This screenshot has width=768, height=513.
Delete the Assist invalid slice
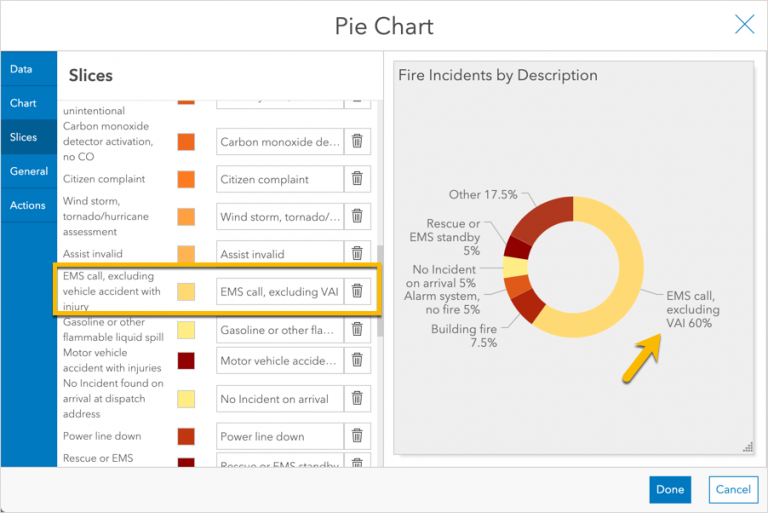(x=357, y=254)
